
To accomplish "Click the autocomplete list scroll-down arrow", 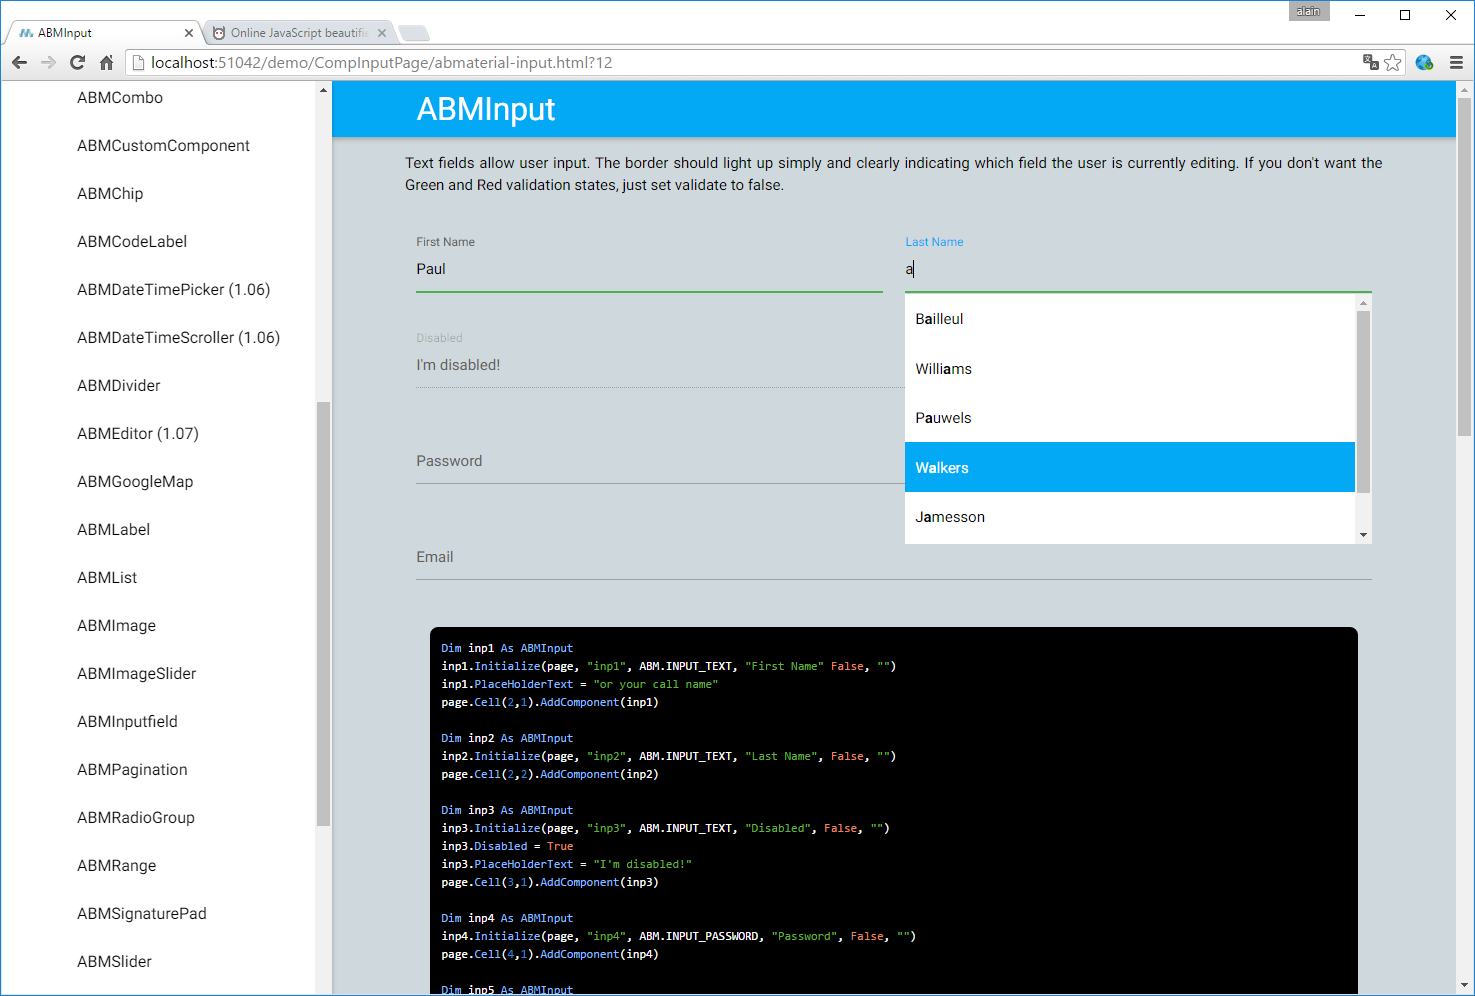I will click(x=1363, y=535).
